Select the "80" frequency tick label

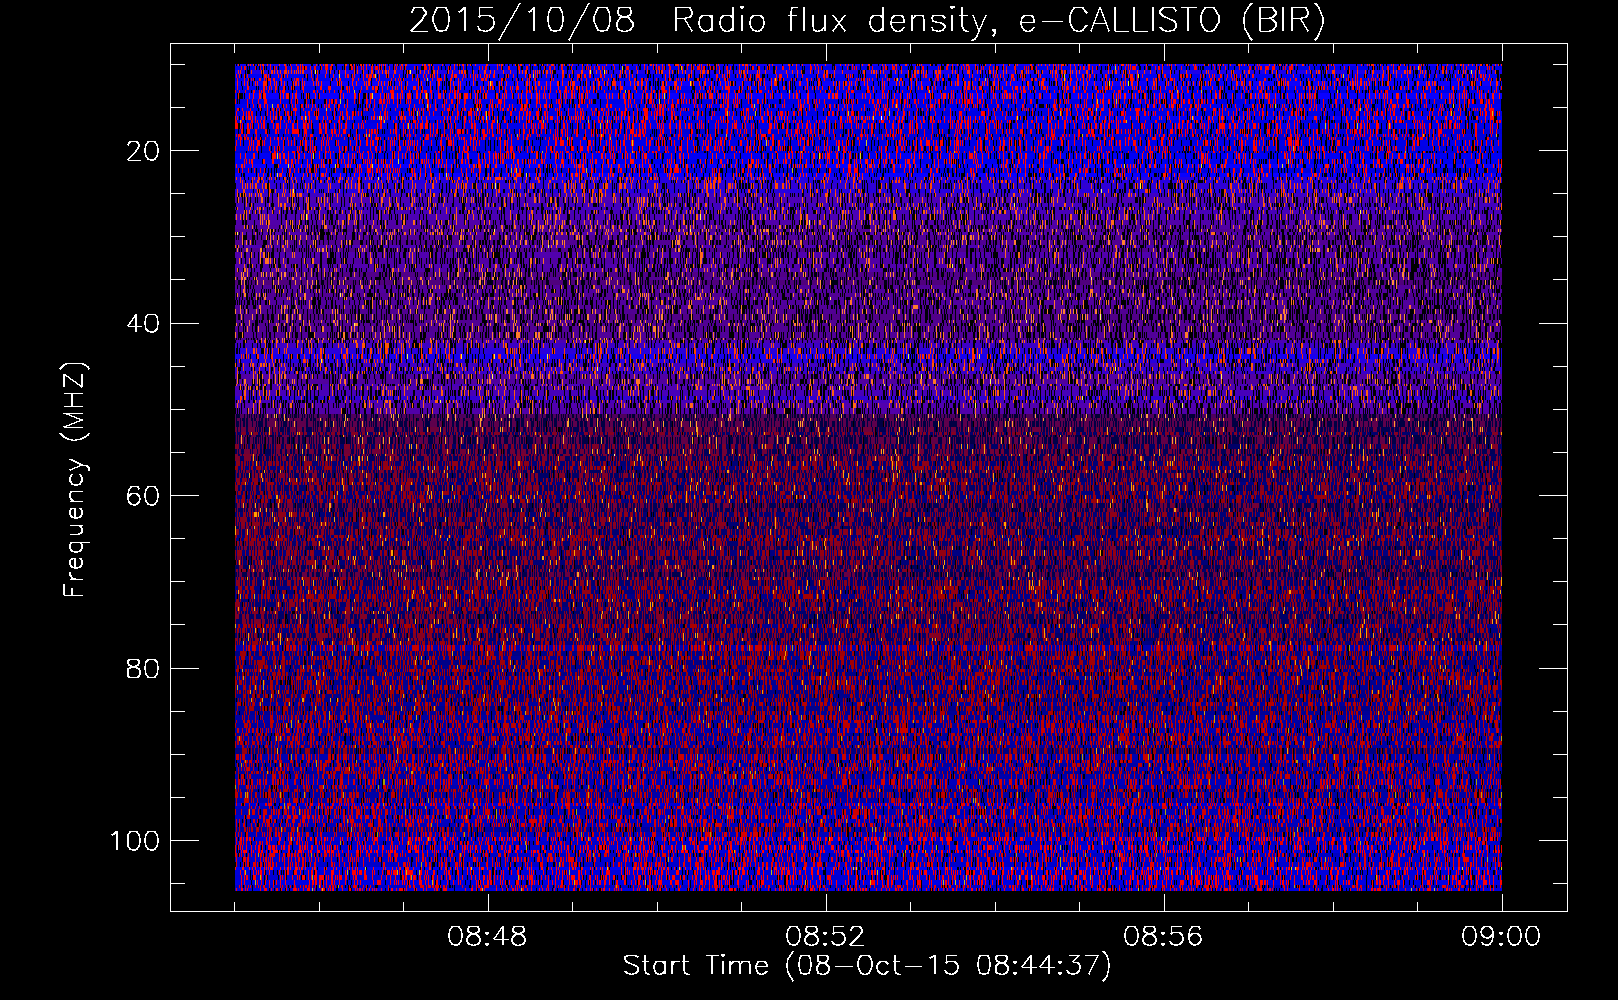click(143, 668)
